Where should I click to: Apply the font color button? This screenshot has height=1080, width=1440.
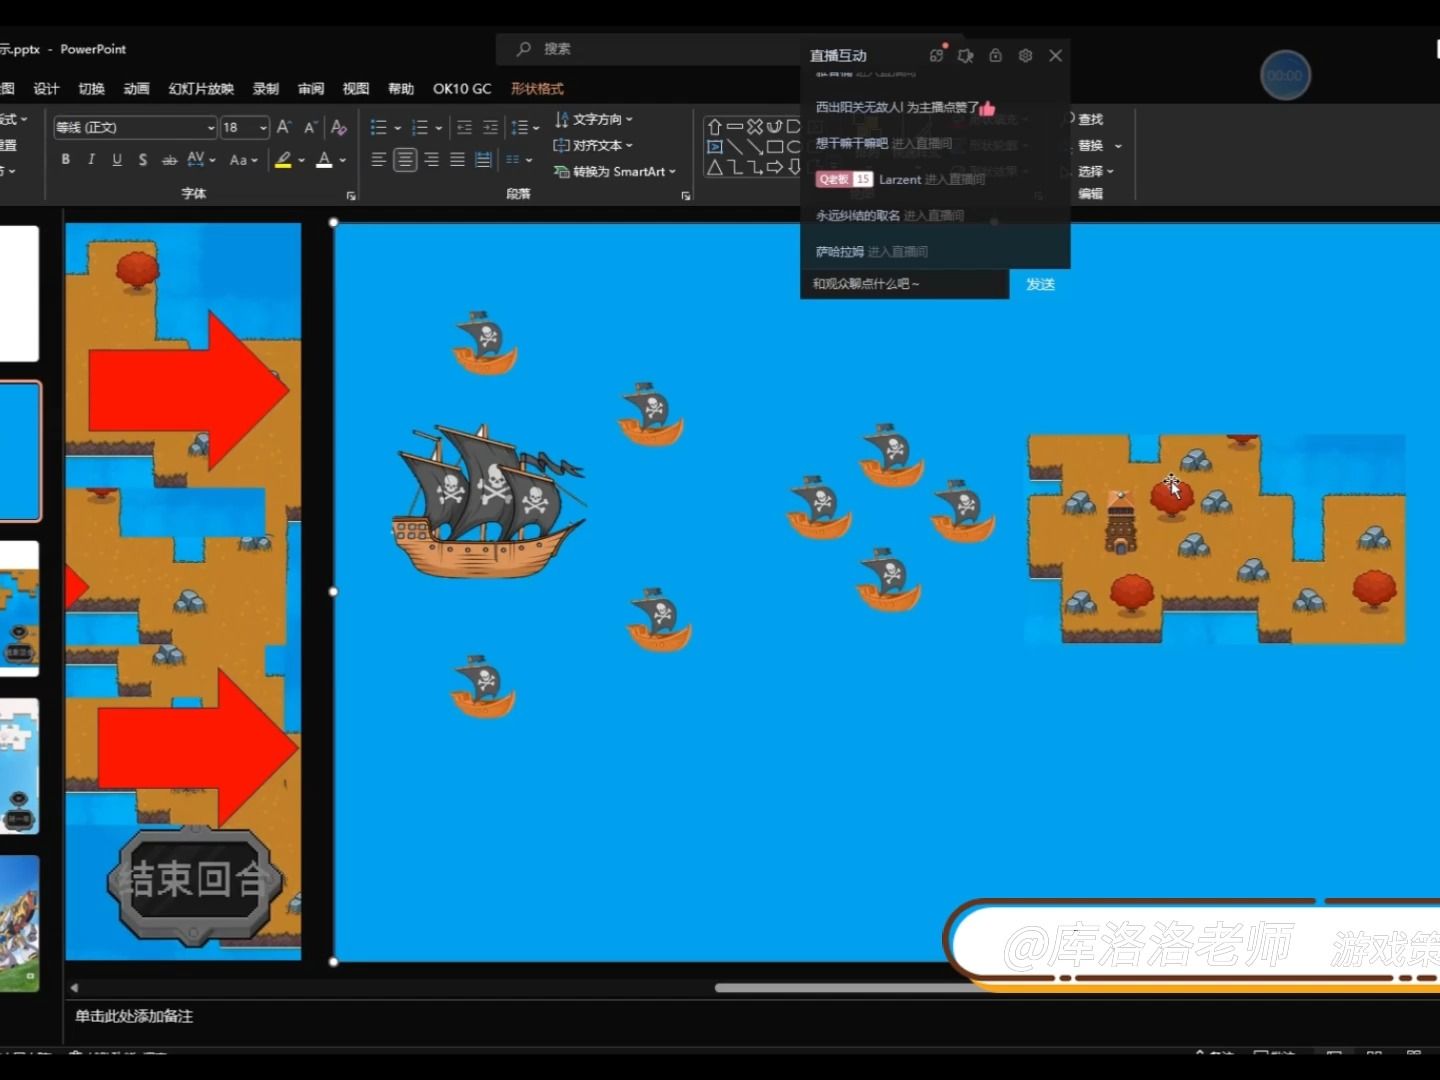pos(324,159)
